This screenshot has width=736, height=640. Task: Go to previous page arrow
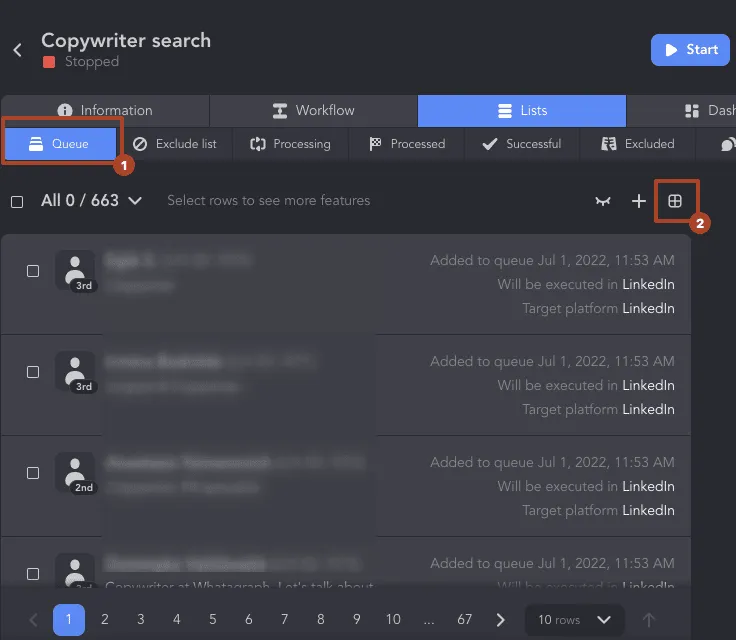coord(33,620)
